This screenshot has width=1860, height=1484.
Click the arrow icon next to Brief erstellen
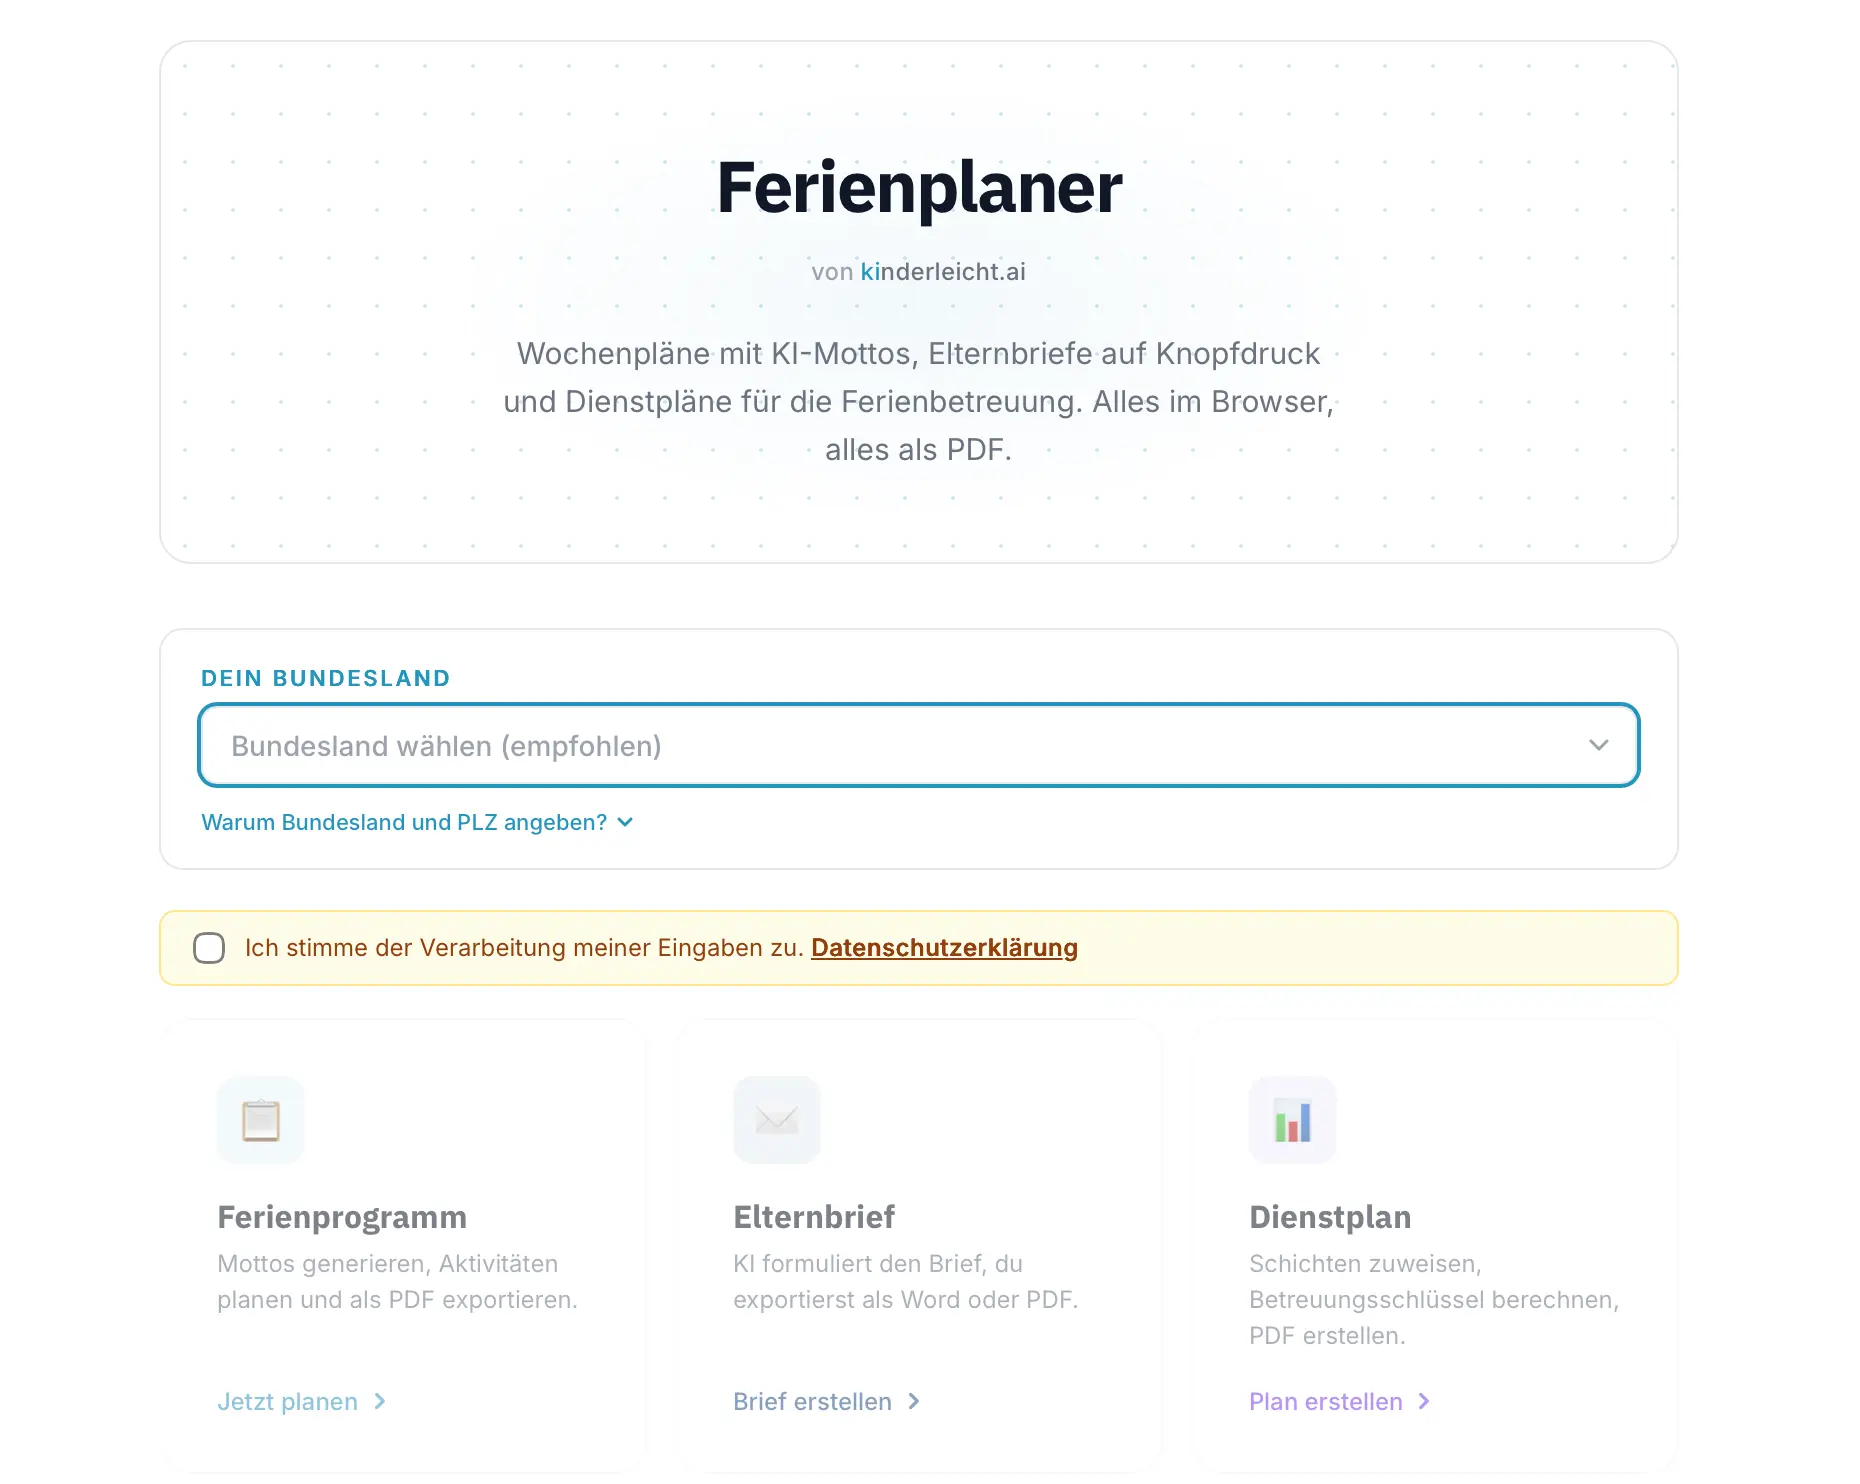915,1402
